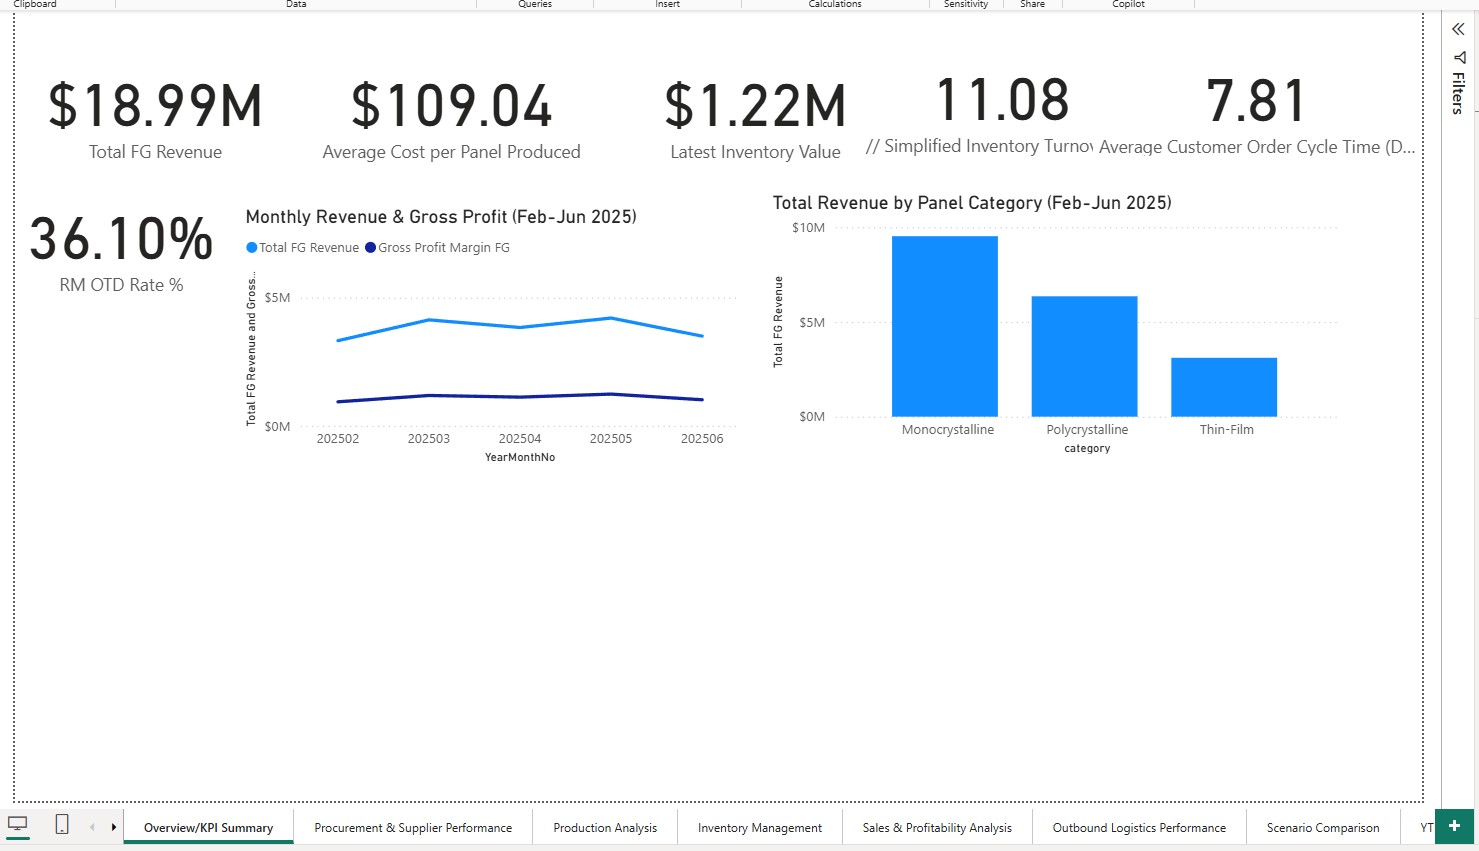Expand the Filters pane with the chevron

[1456, 29]
